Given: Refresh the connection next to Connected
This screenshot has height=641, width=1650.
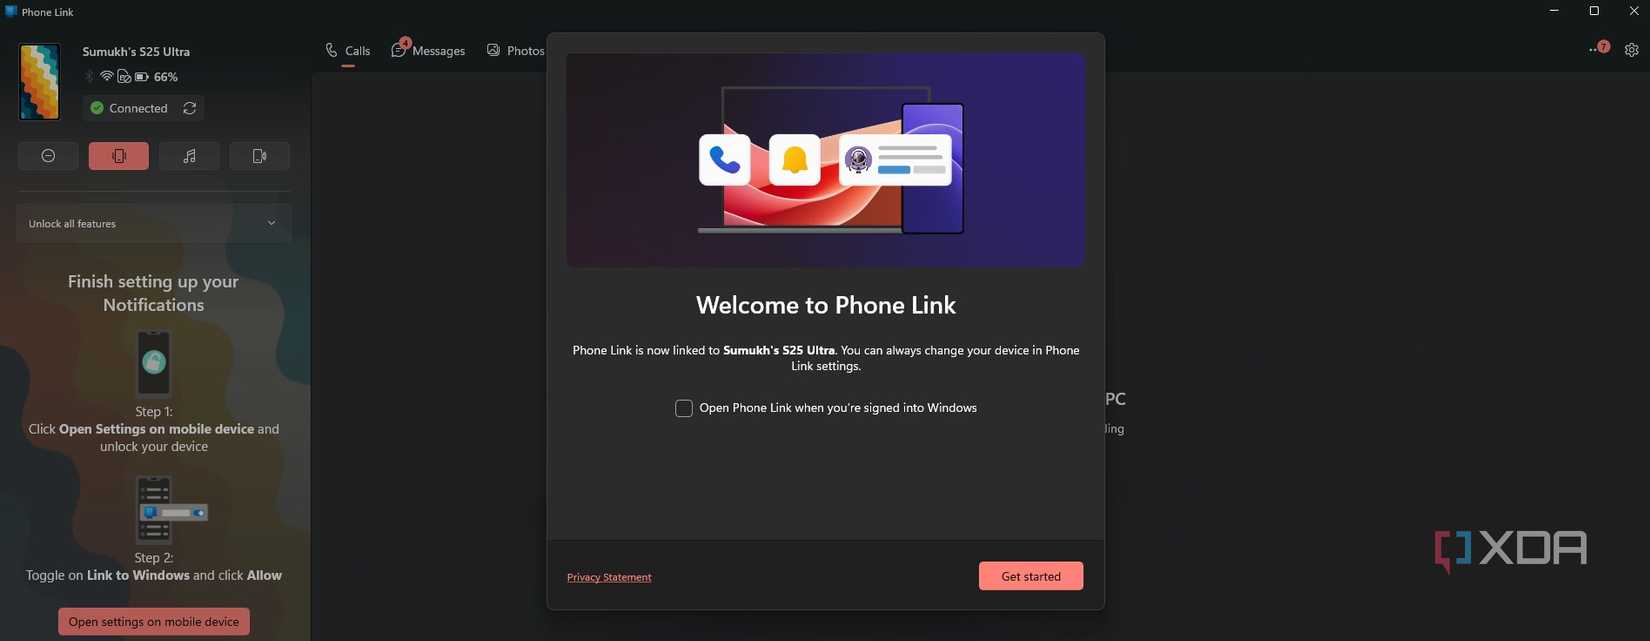Looking at the screenshot, I should click(189, 108).
